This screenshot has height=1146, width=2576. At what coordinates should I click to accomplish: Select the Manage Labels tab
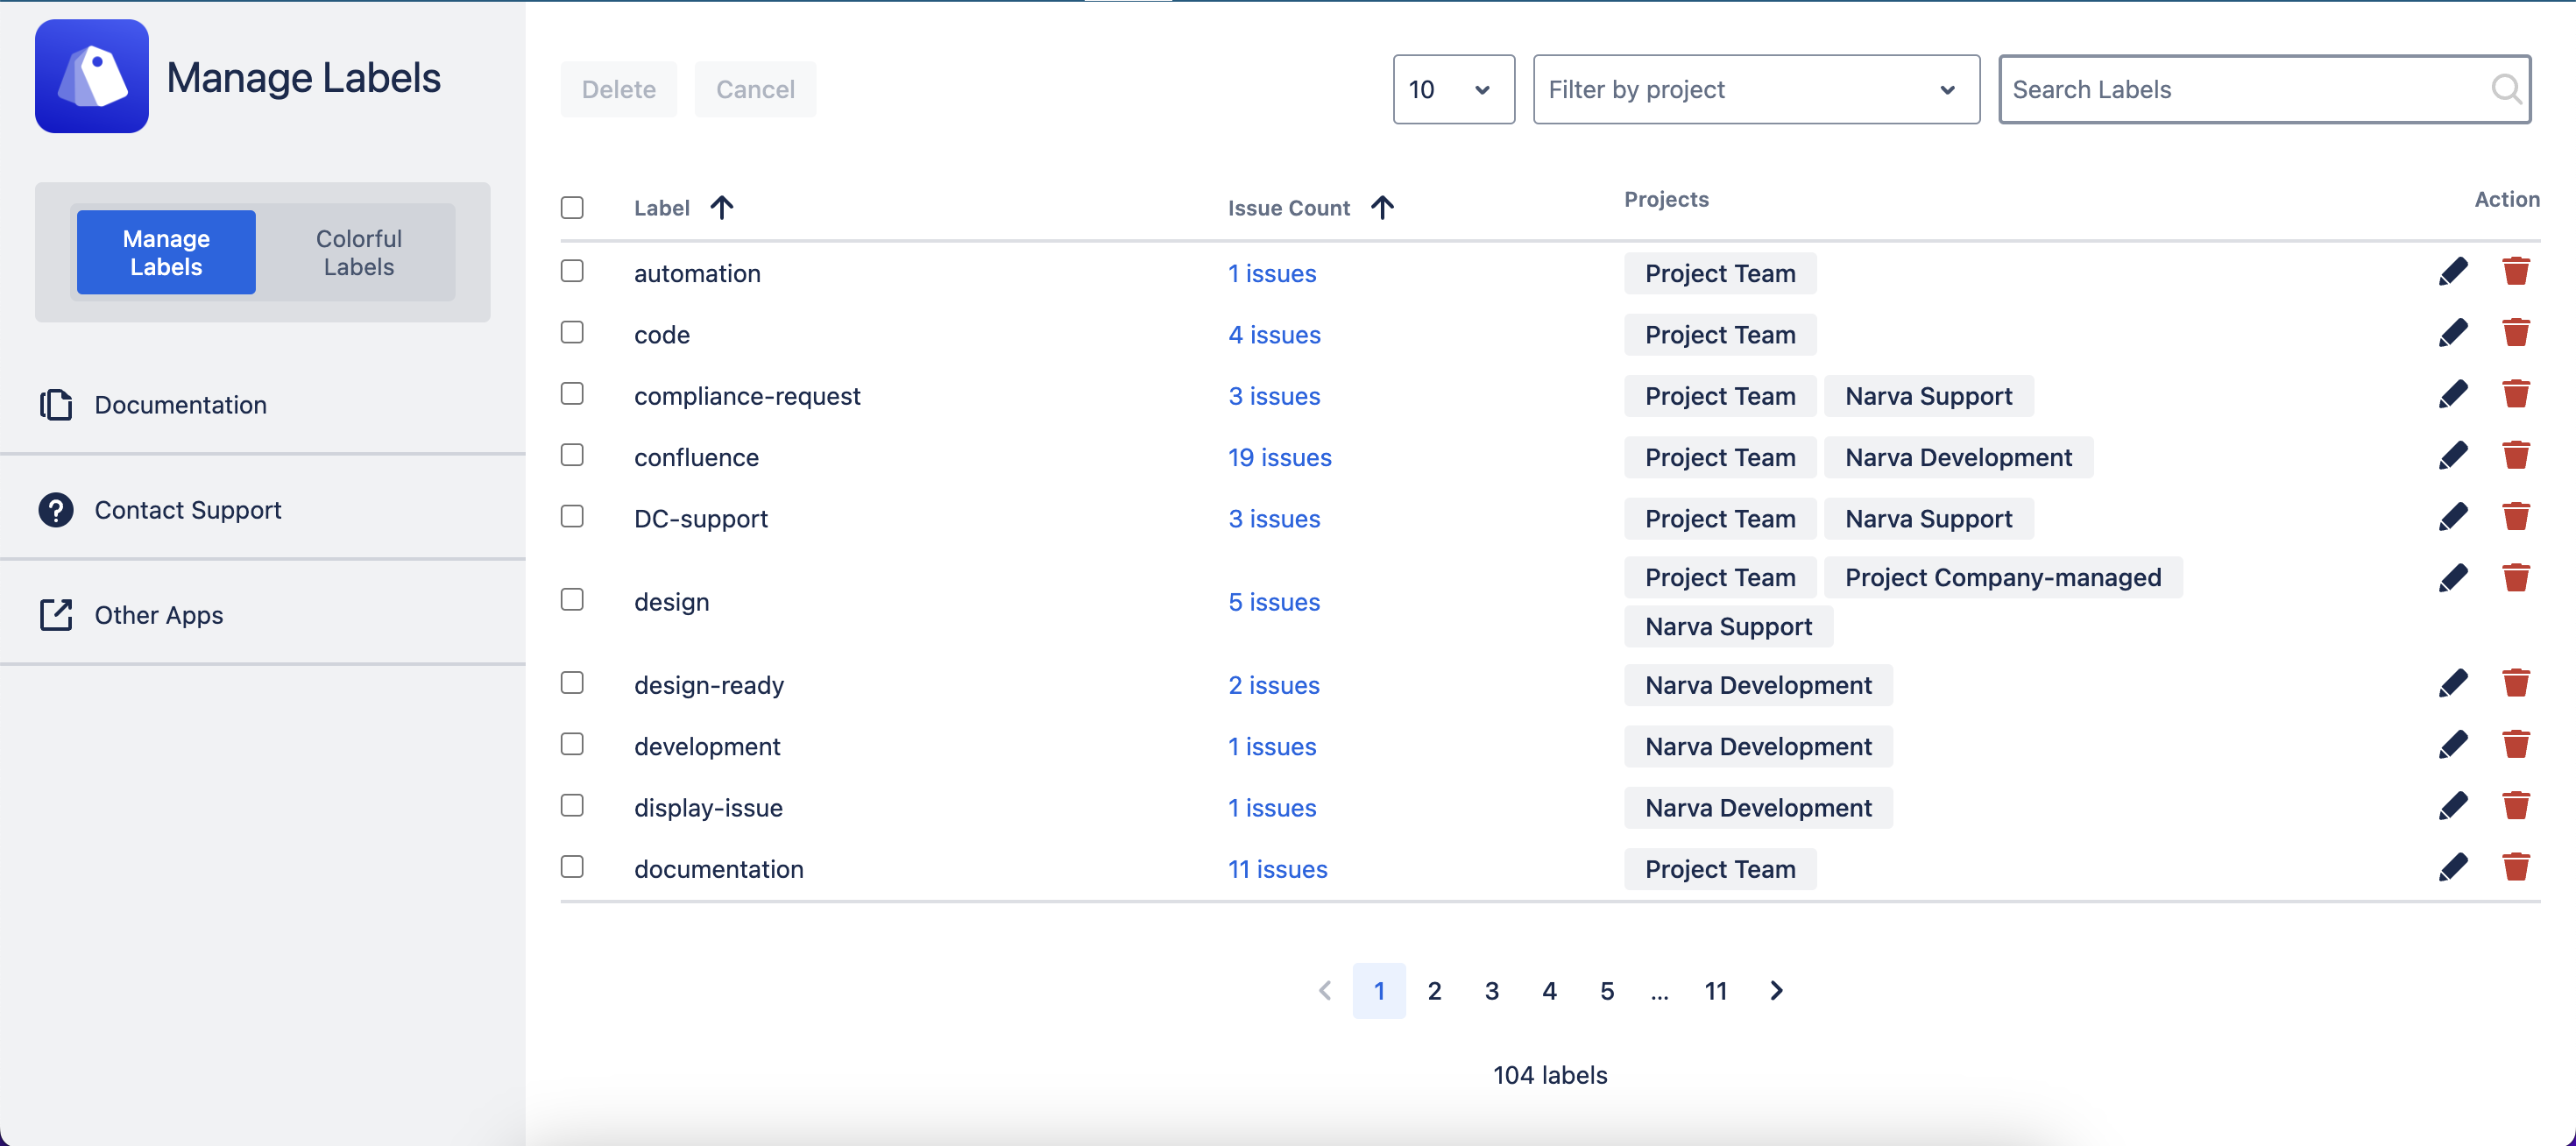tap(165, 252)
